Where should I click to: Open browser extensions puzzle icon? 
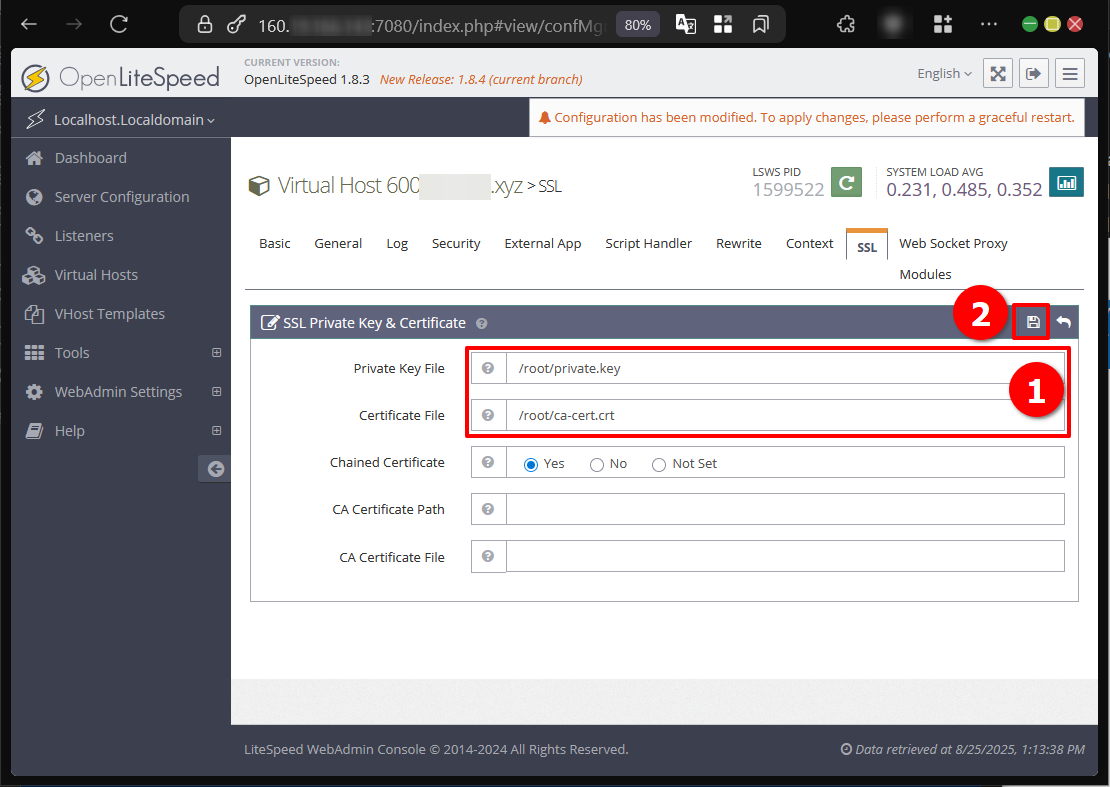(x=845, y=25)
